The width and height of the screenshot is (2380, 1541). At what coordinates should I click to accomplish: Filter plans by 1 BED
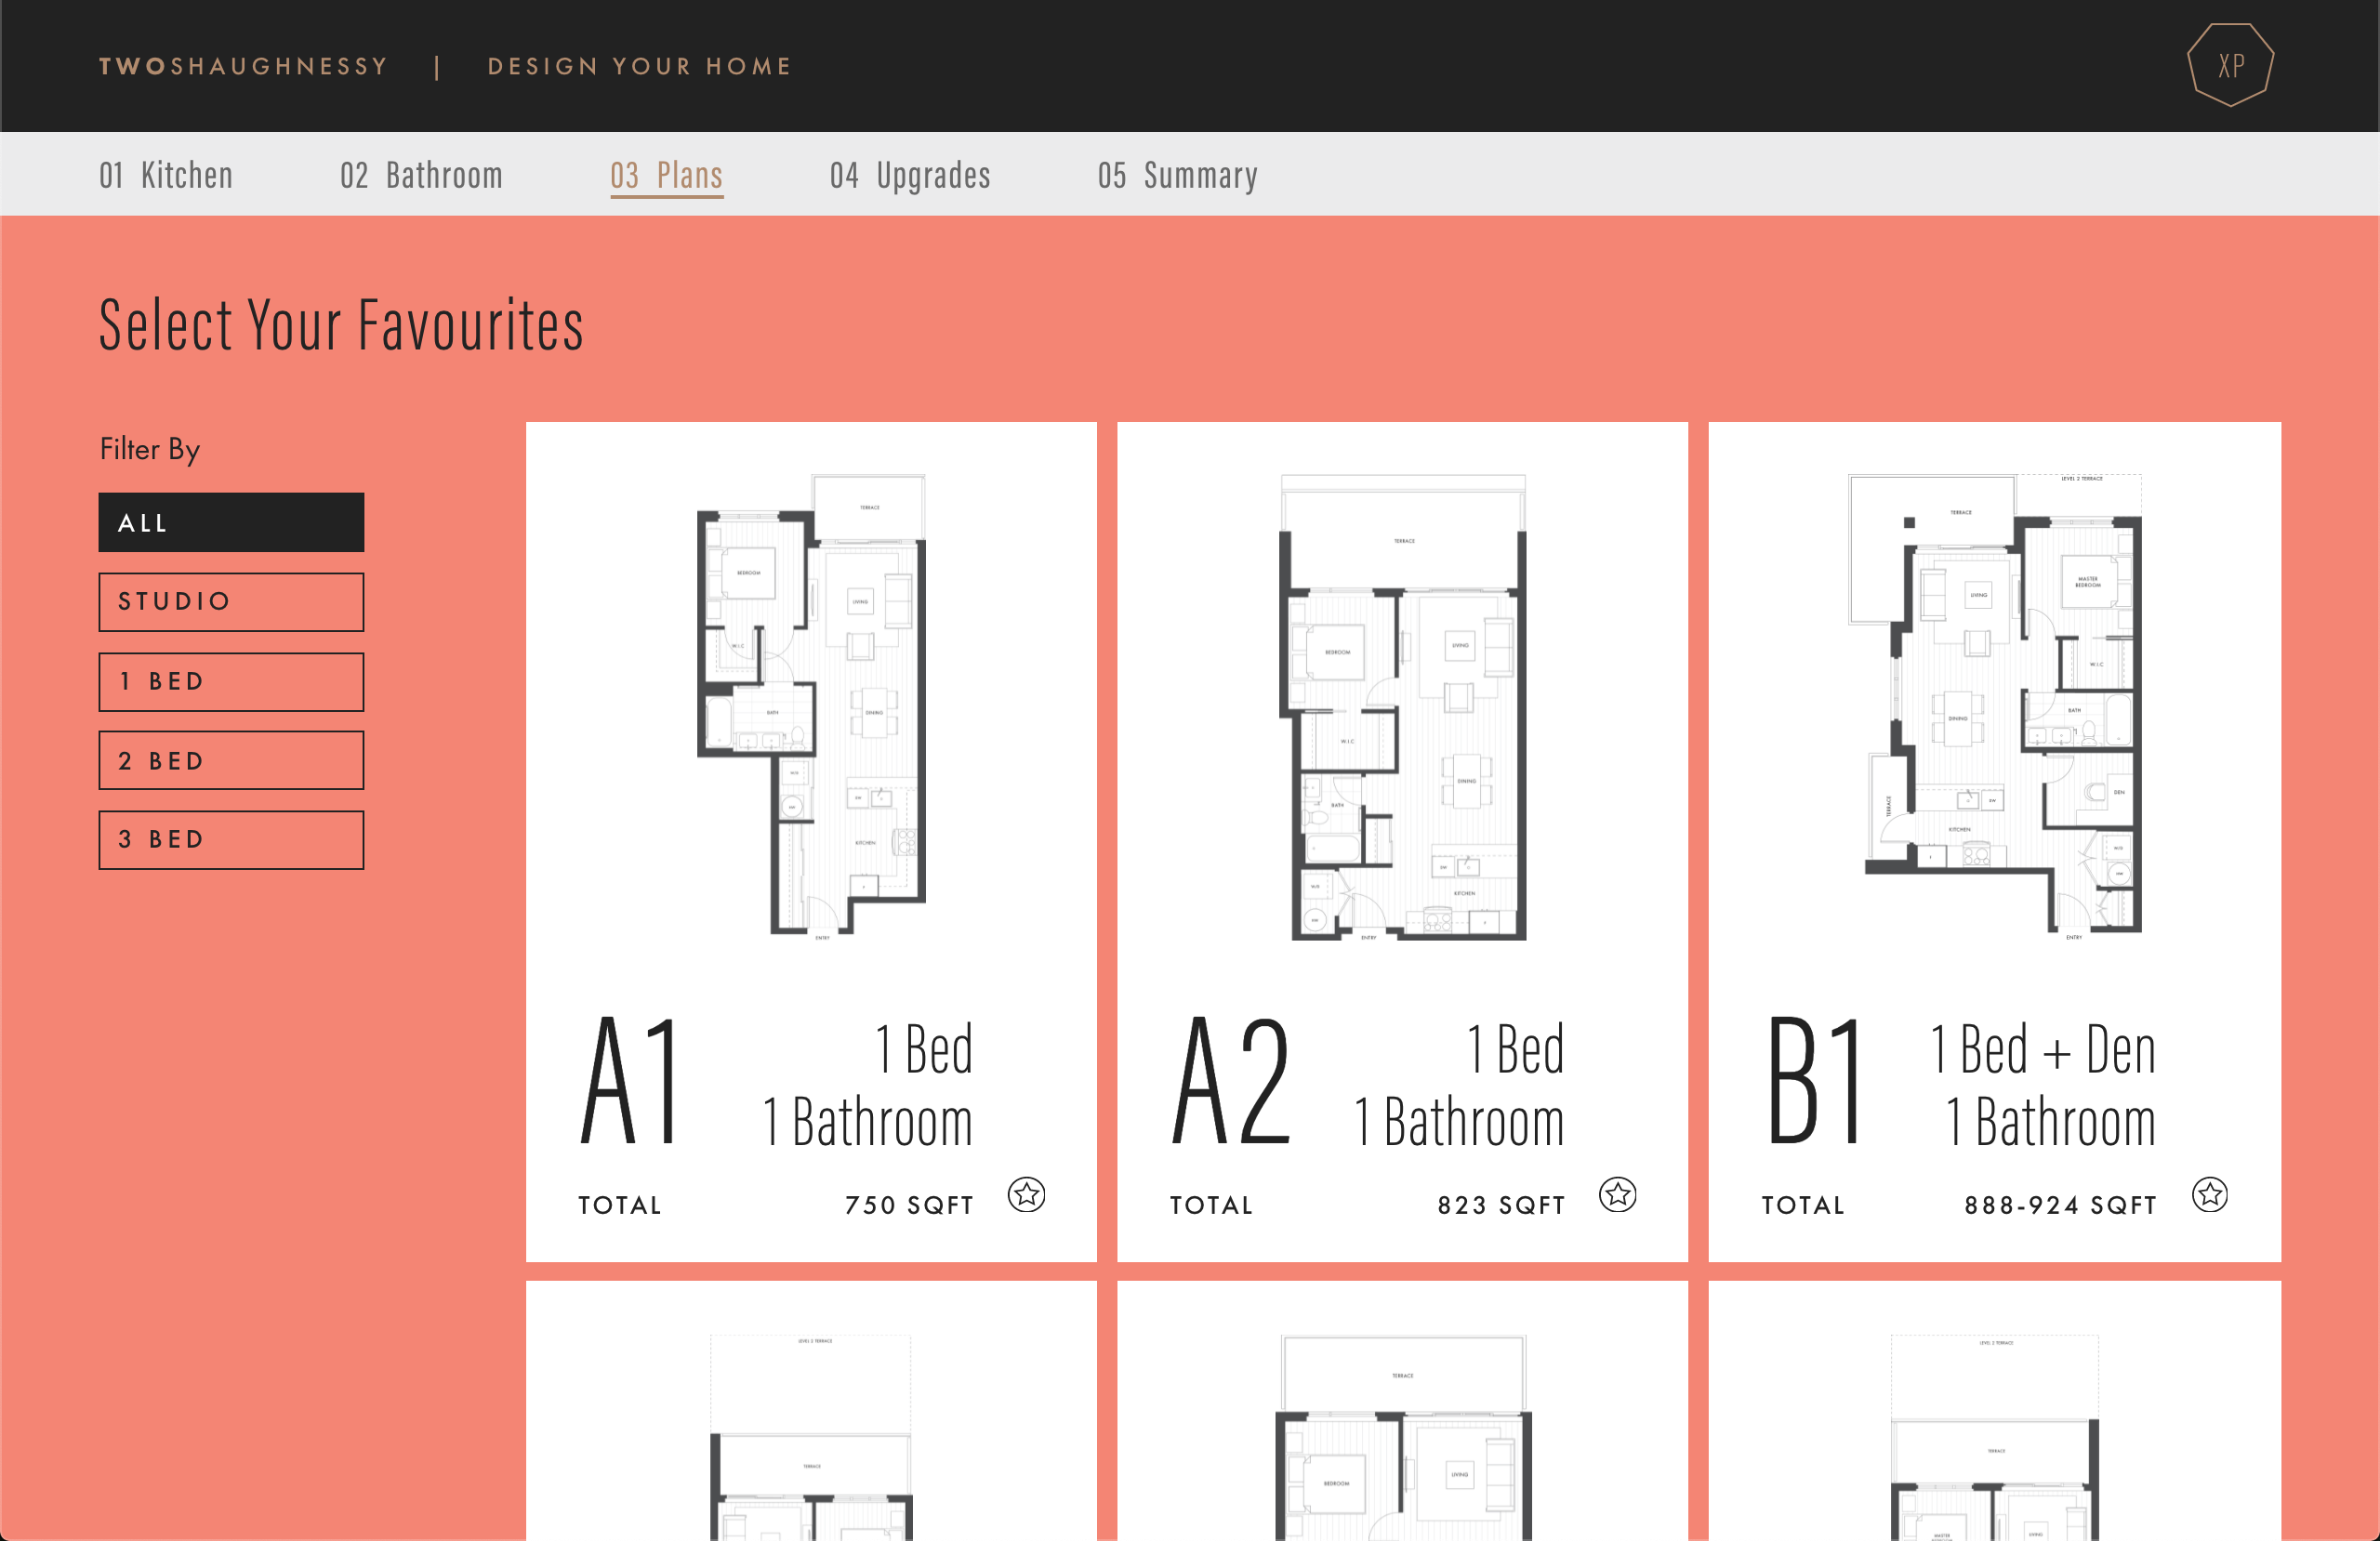(231, 682)
